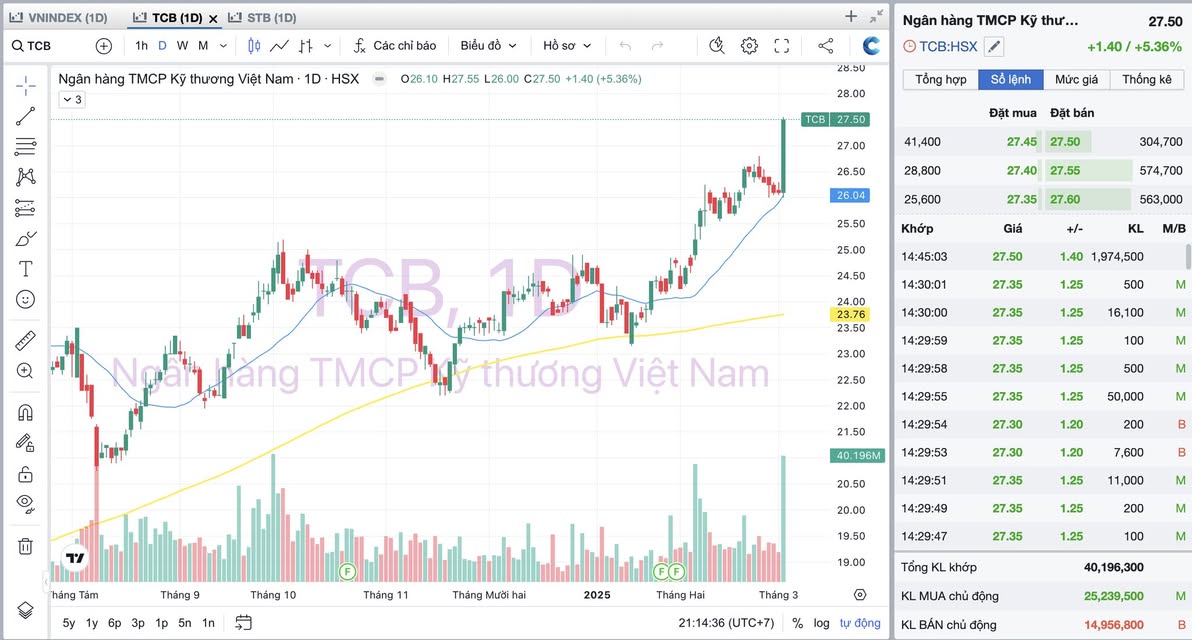The height and width of the screenshot is (640, 1192).
Task: Set range to 6p
Action: tap(115, 623)
